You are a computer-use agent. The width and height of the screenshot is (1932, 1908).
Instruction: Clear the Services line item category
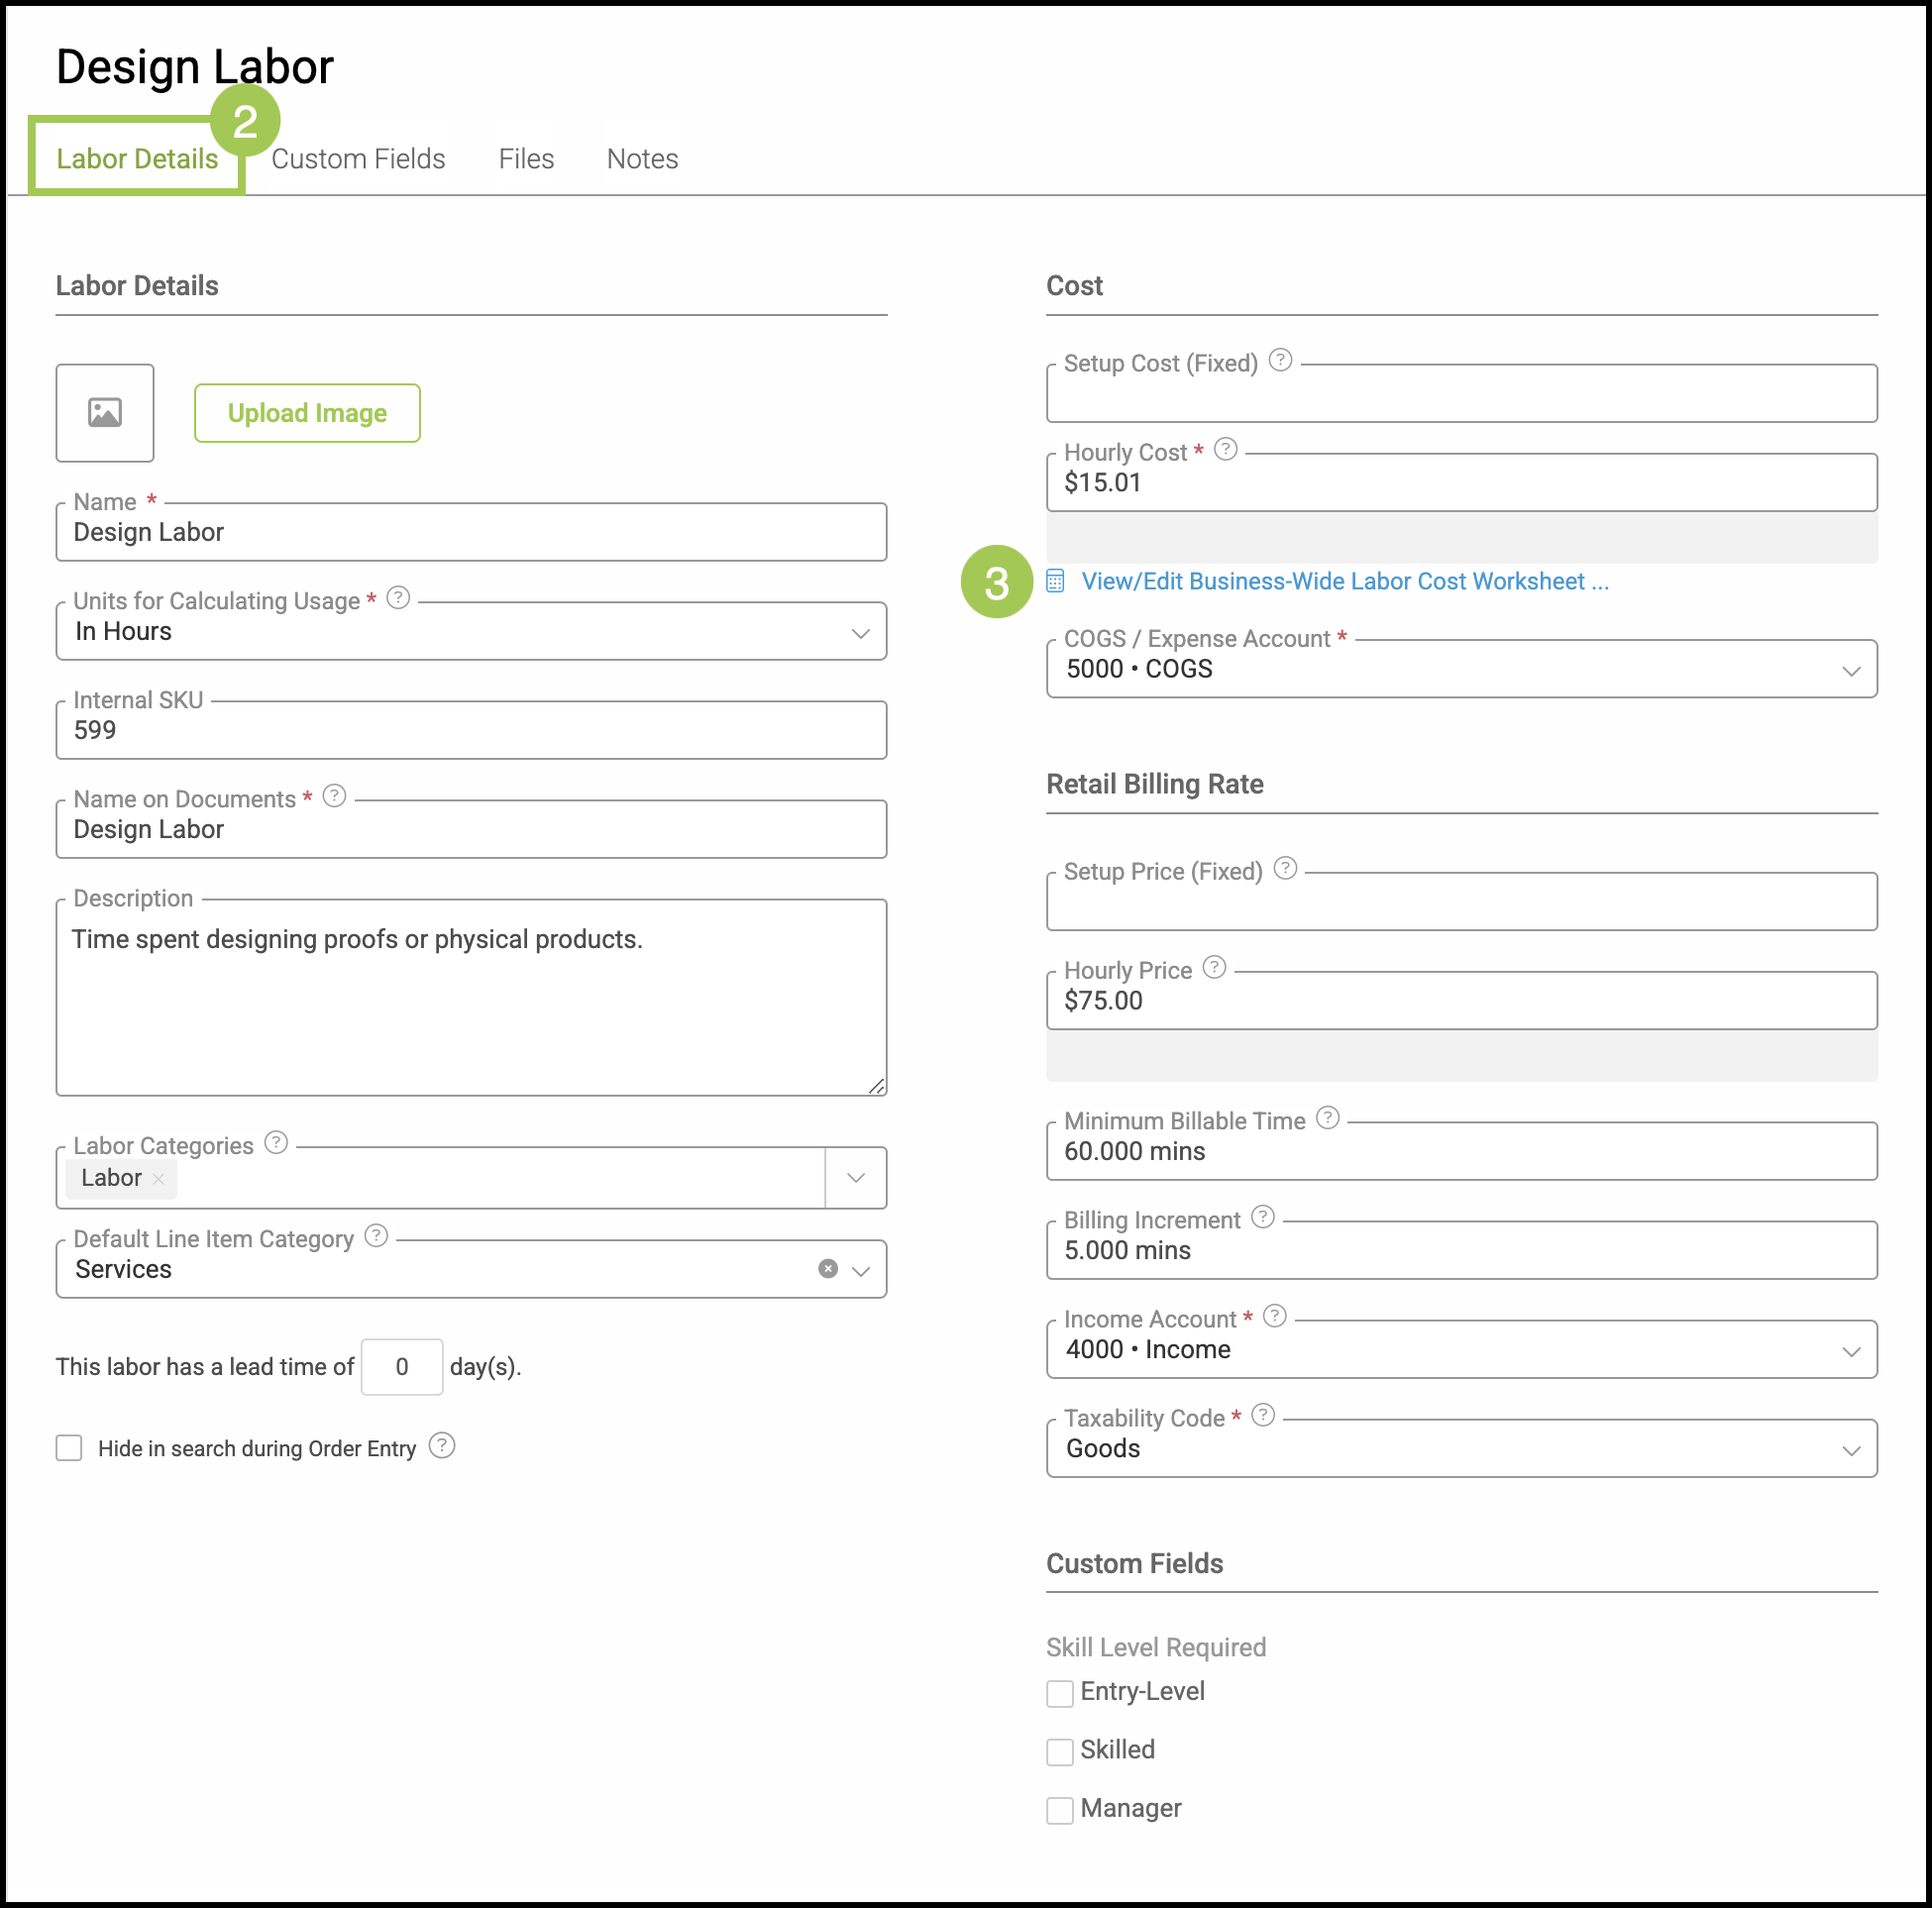(828, 1269)
